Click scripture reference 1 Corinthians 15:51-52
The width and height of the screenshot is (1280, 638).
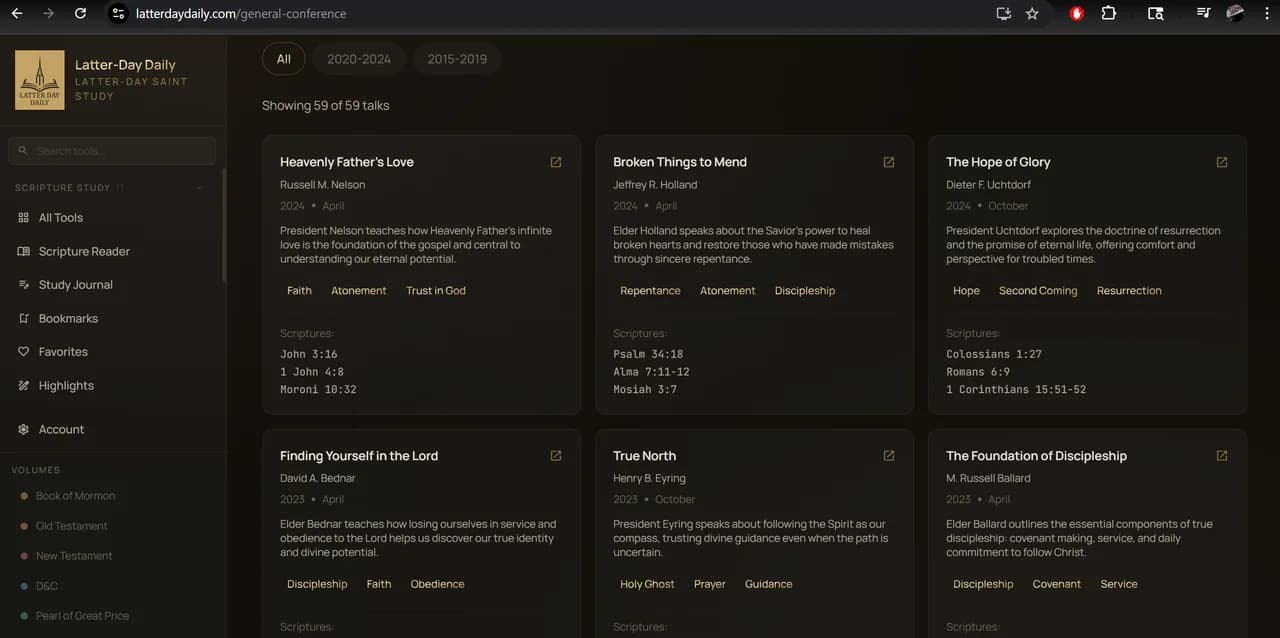click(x=1016, y=390)
